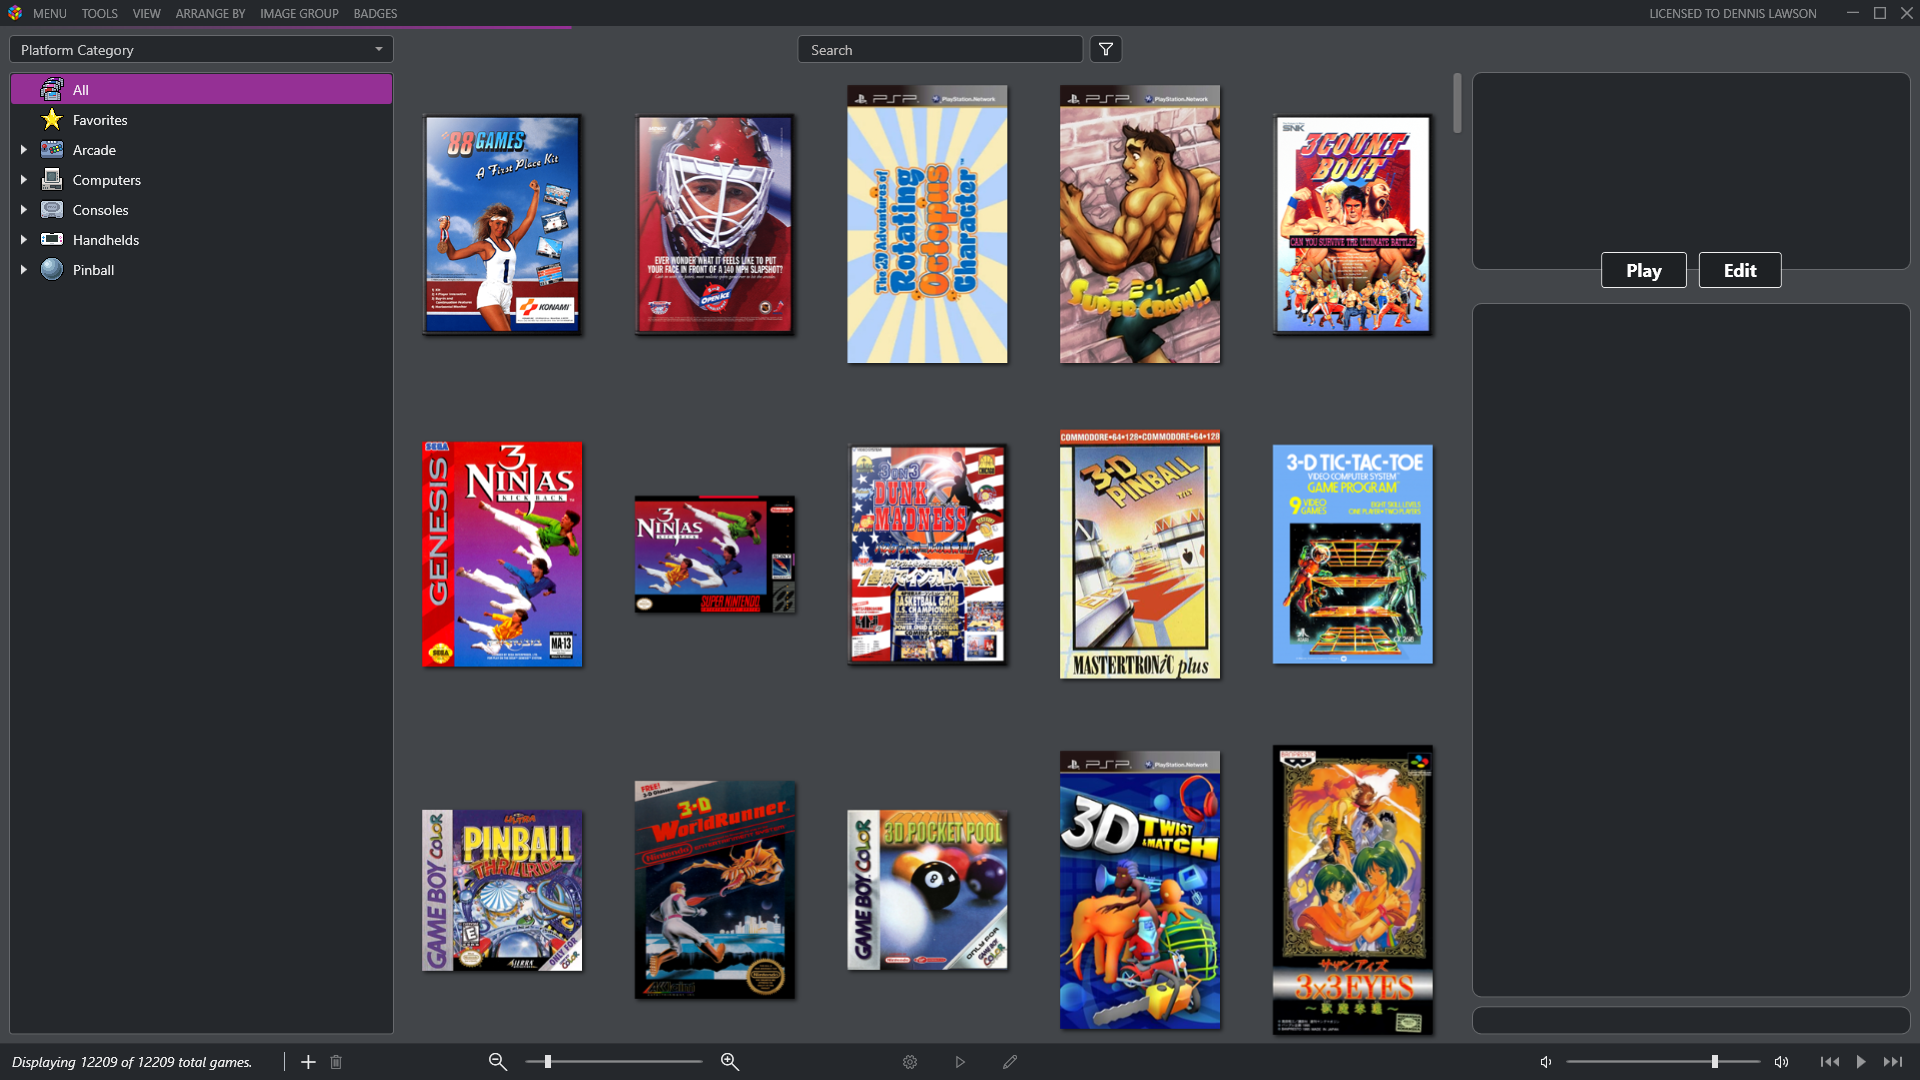Select the 3D Pocket Pool cover
Image resolution: width=1920 pixels, height=1080 pixels.
click(927, 890)
